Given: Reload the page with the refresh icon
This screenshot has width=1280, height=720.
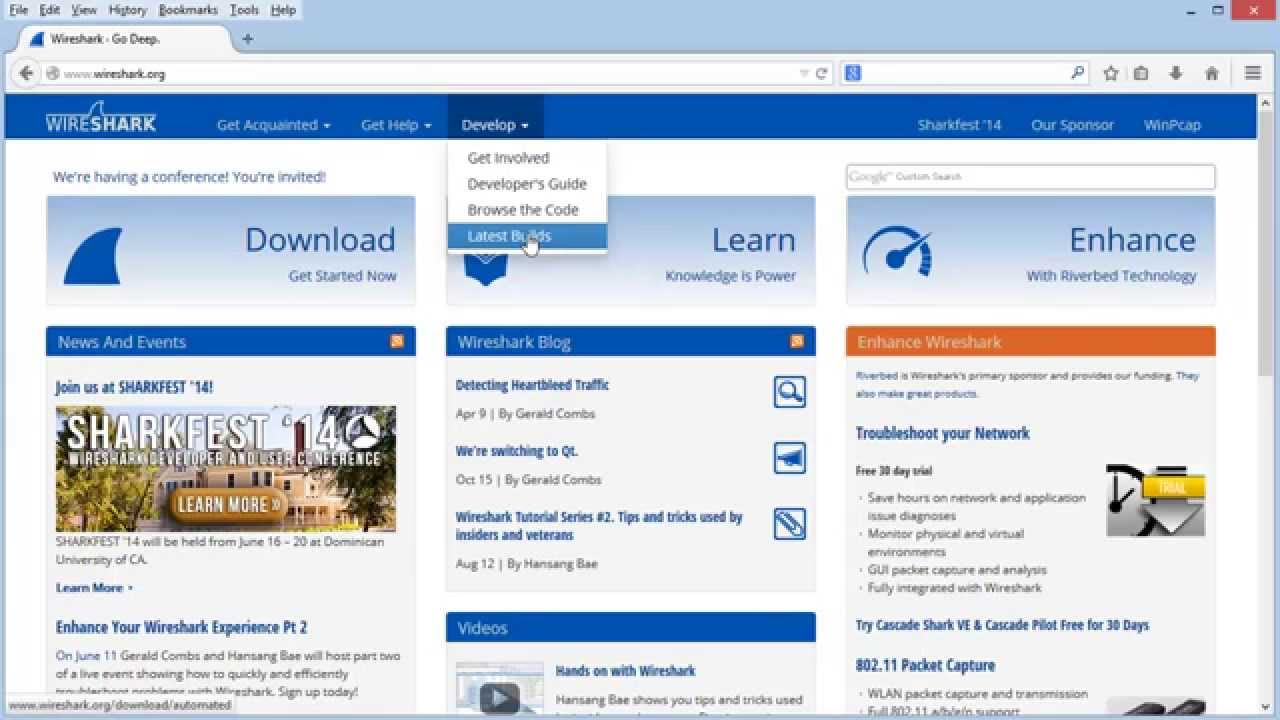Looking at the screenshot, I should pyautogui.click(x=821, y=73).
